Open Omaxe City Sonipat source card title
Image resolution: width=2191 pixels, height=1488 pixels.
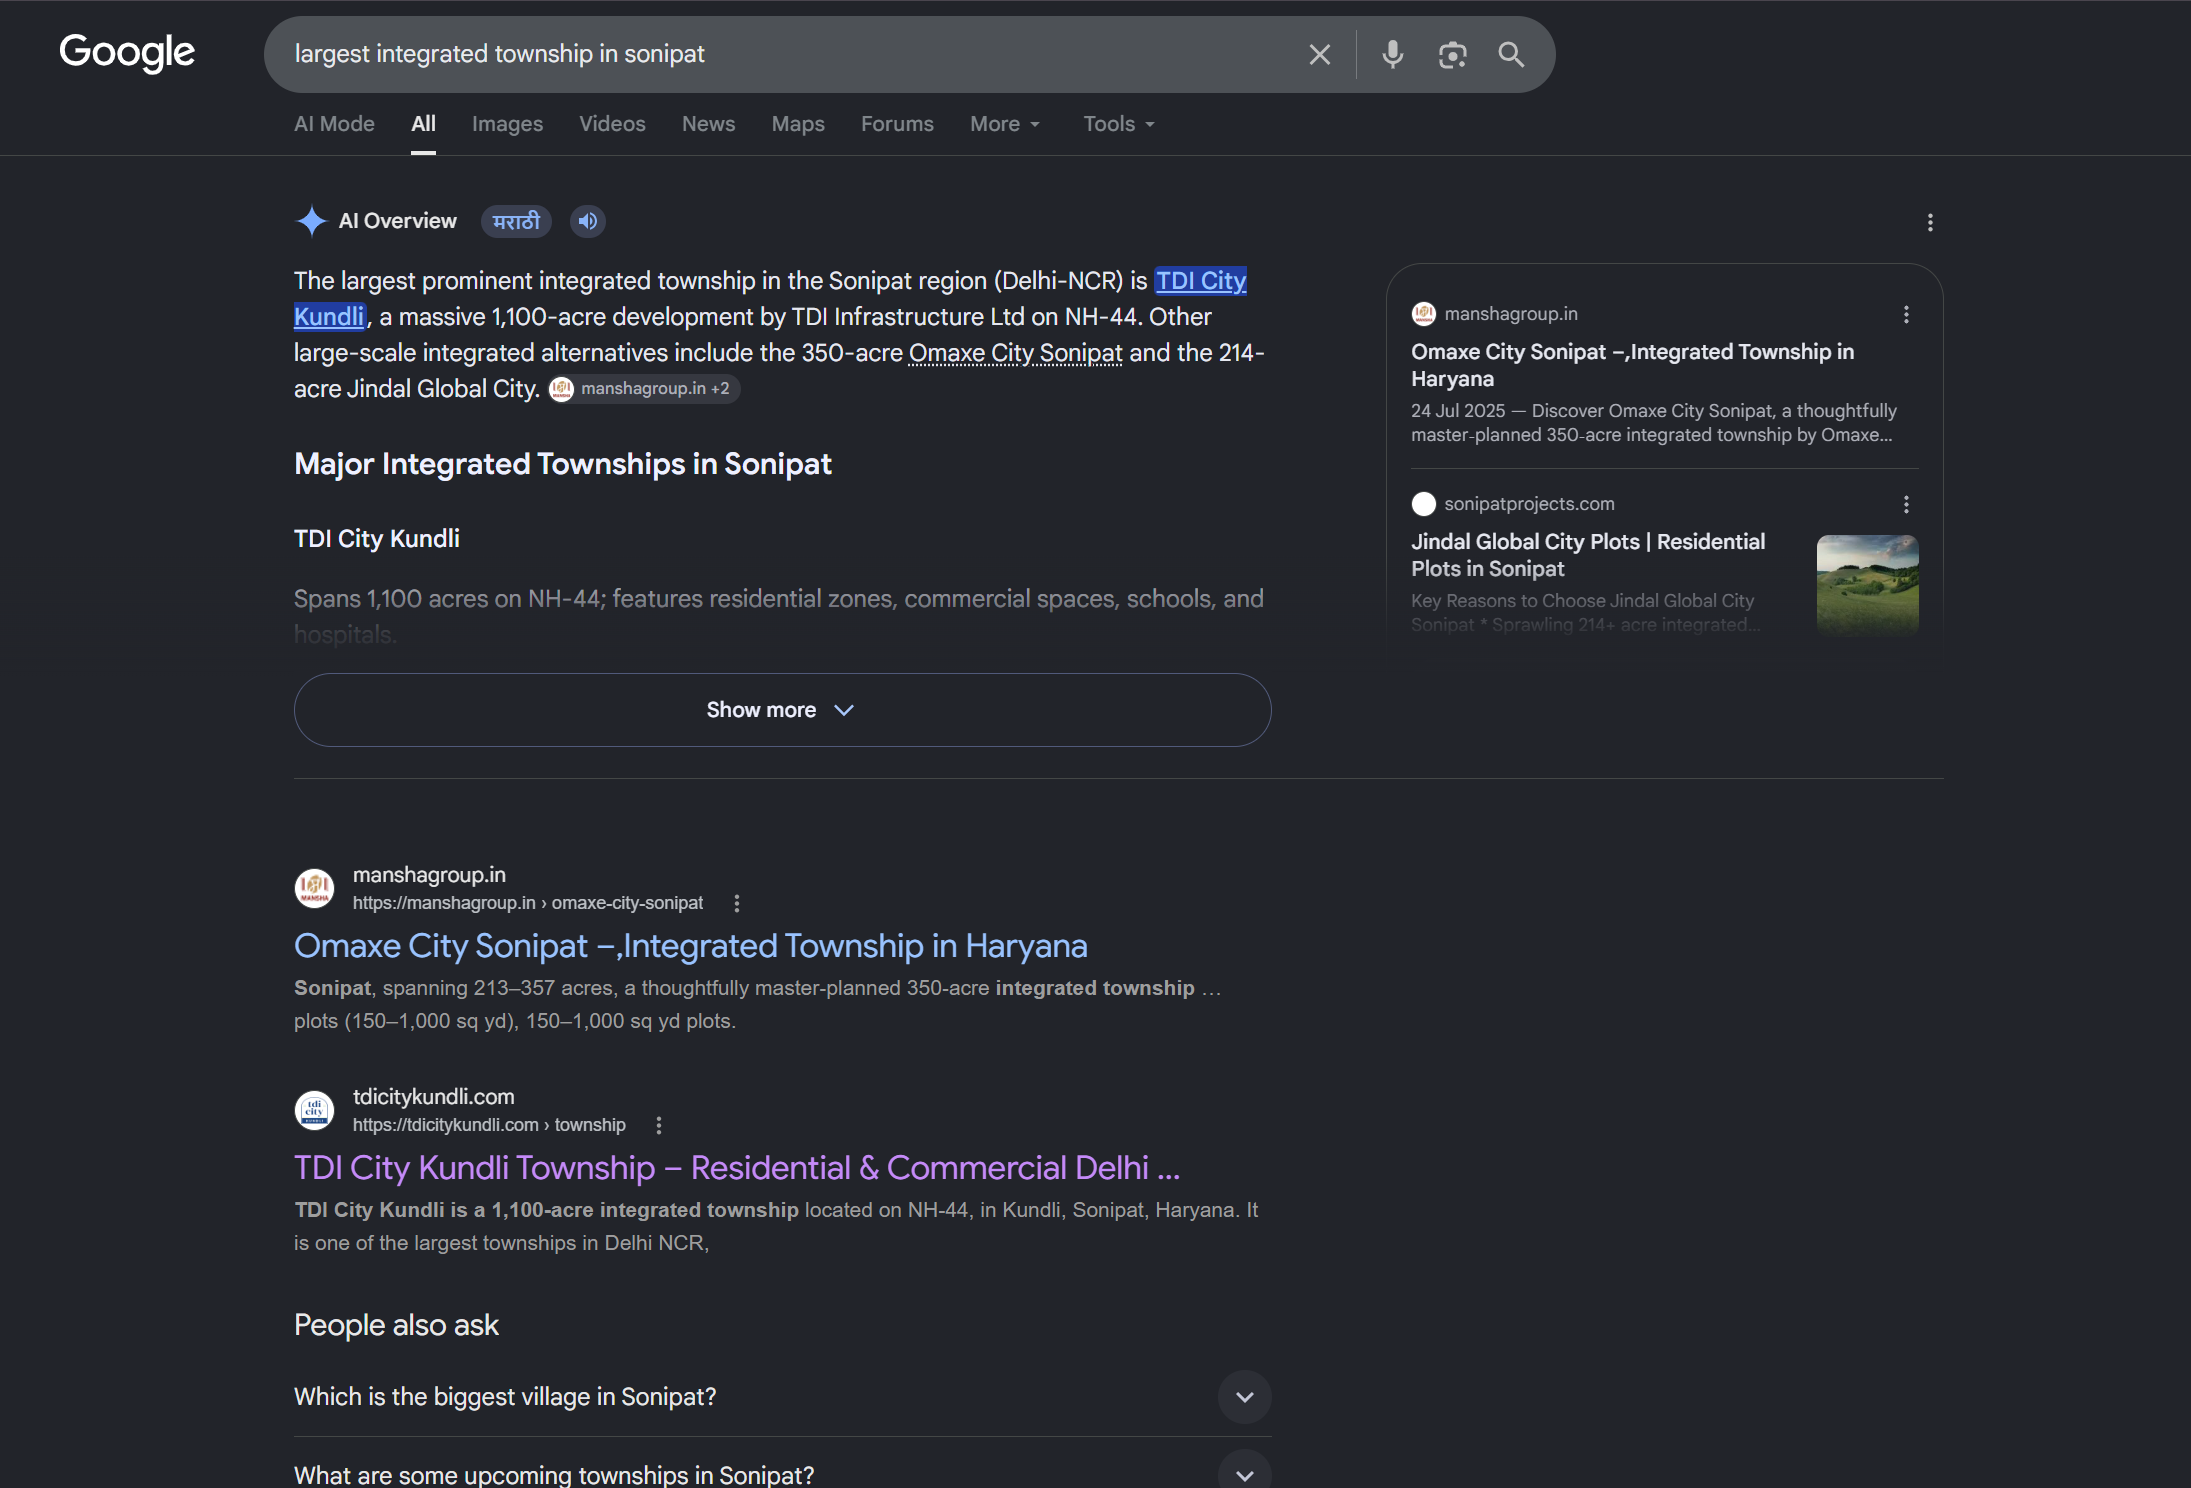point(1632,365)
